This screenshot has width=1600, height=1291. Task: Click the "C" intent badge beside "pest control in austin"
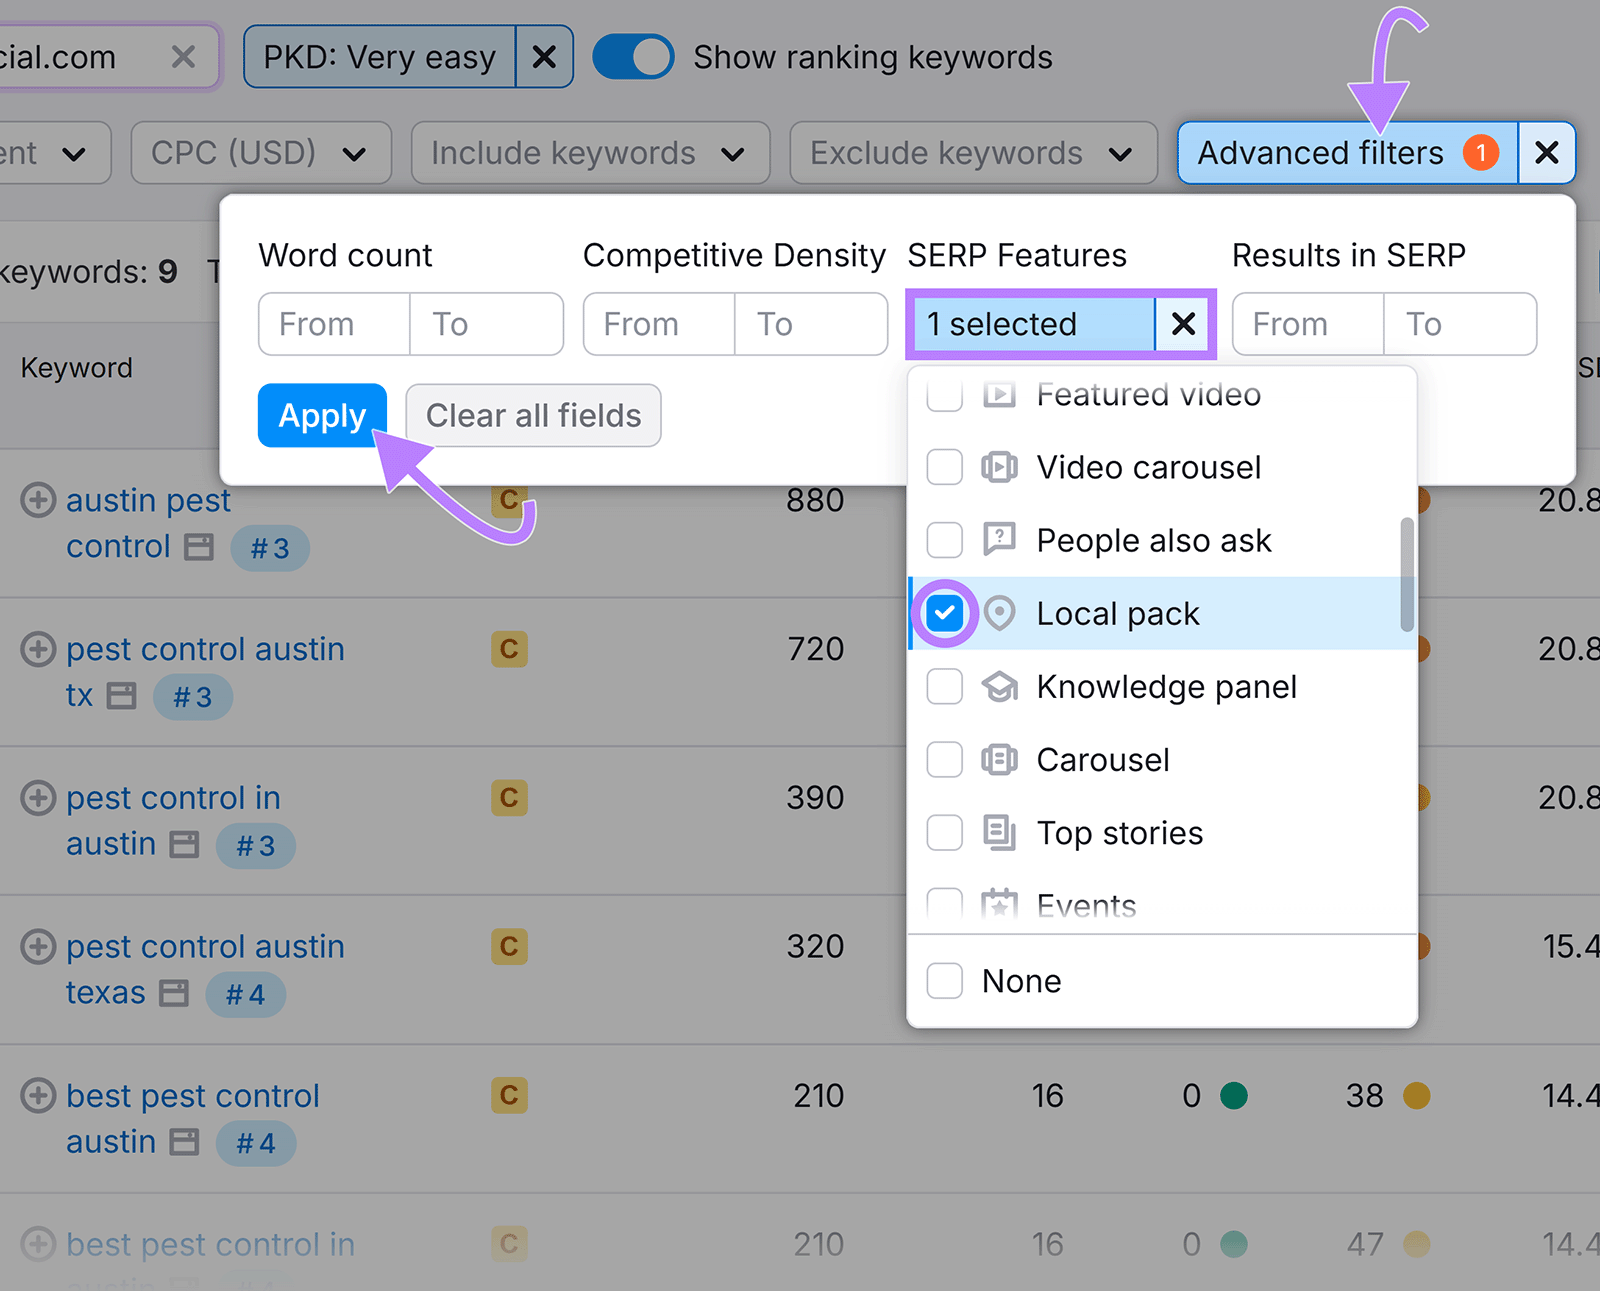(x=509, y=797)
